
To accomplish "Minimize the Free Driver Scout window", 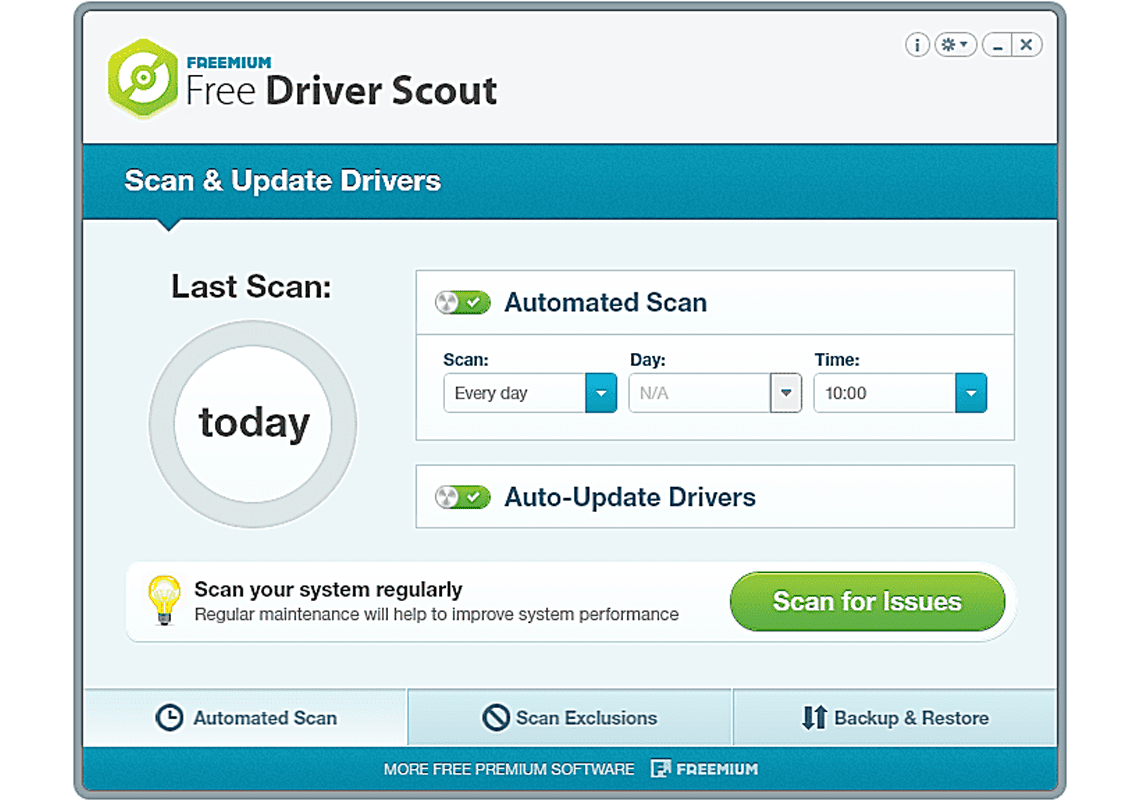I will (x=997, y=45).
